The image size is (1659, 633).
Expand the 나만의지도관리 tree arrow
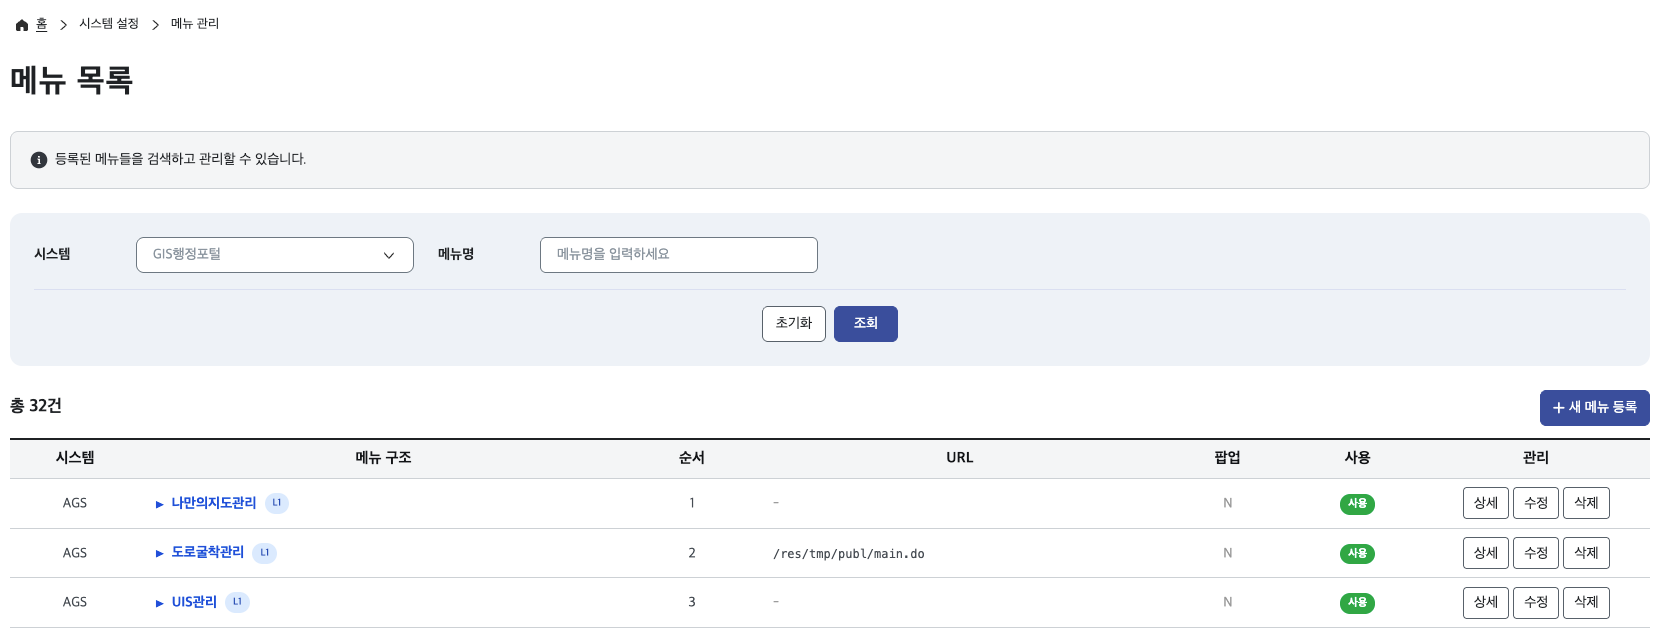tap(159, 504)
